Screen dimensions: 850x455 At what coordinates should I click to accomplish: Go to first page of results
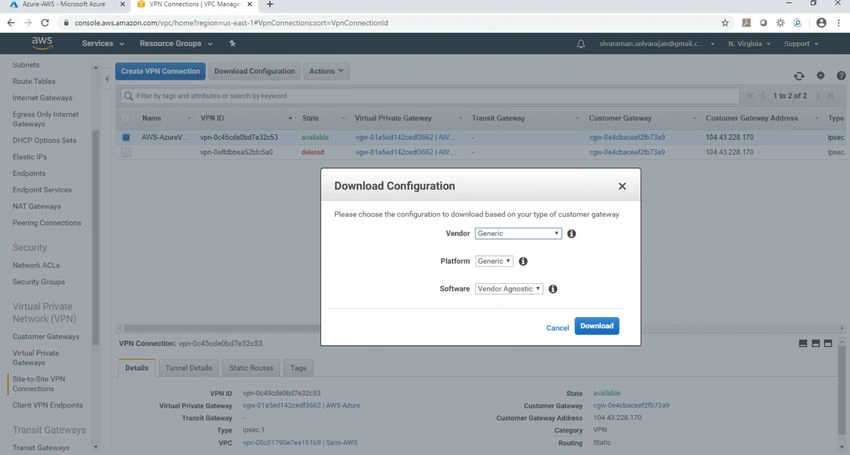click(750, 96)
